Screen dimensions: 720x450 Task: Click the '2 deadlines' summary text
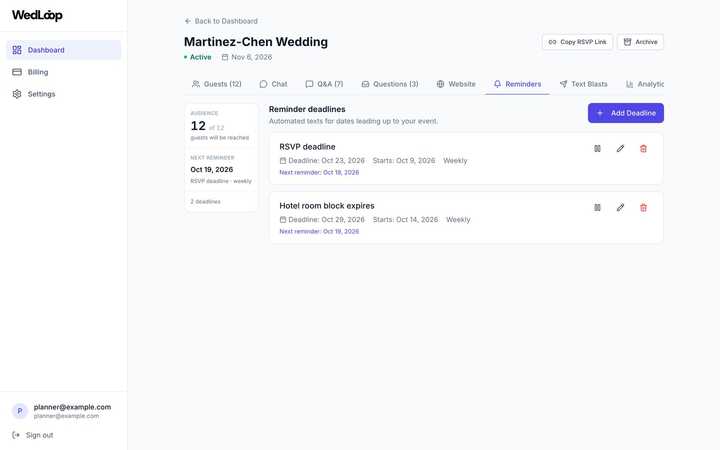click(205, 202)
